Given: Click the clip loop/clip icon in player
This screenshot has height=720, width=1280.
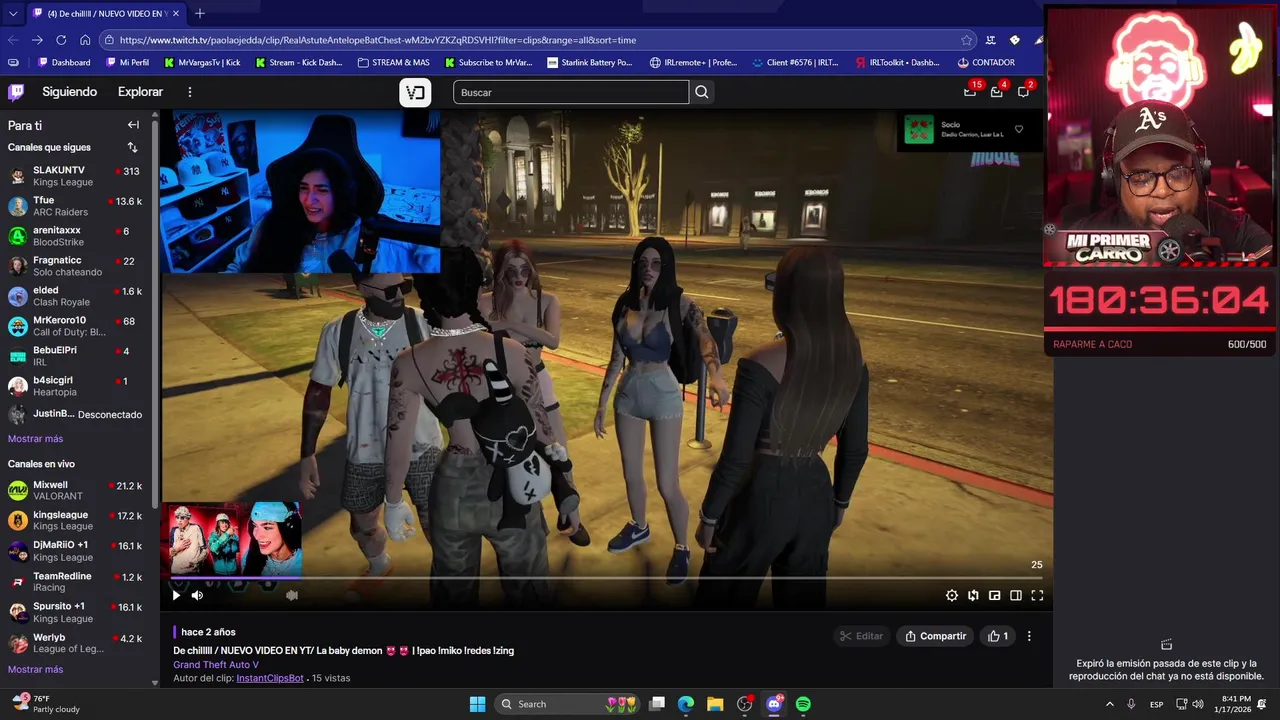Looking at the screenshot, I should (x=973, y=595).
